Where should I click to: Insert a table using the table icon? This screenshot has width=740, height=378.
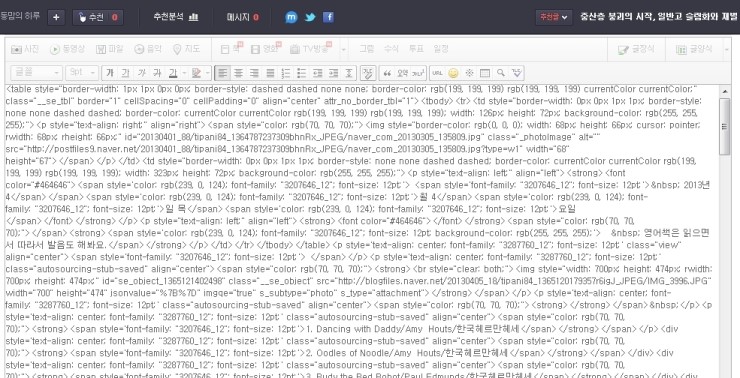coord(485,73)
